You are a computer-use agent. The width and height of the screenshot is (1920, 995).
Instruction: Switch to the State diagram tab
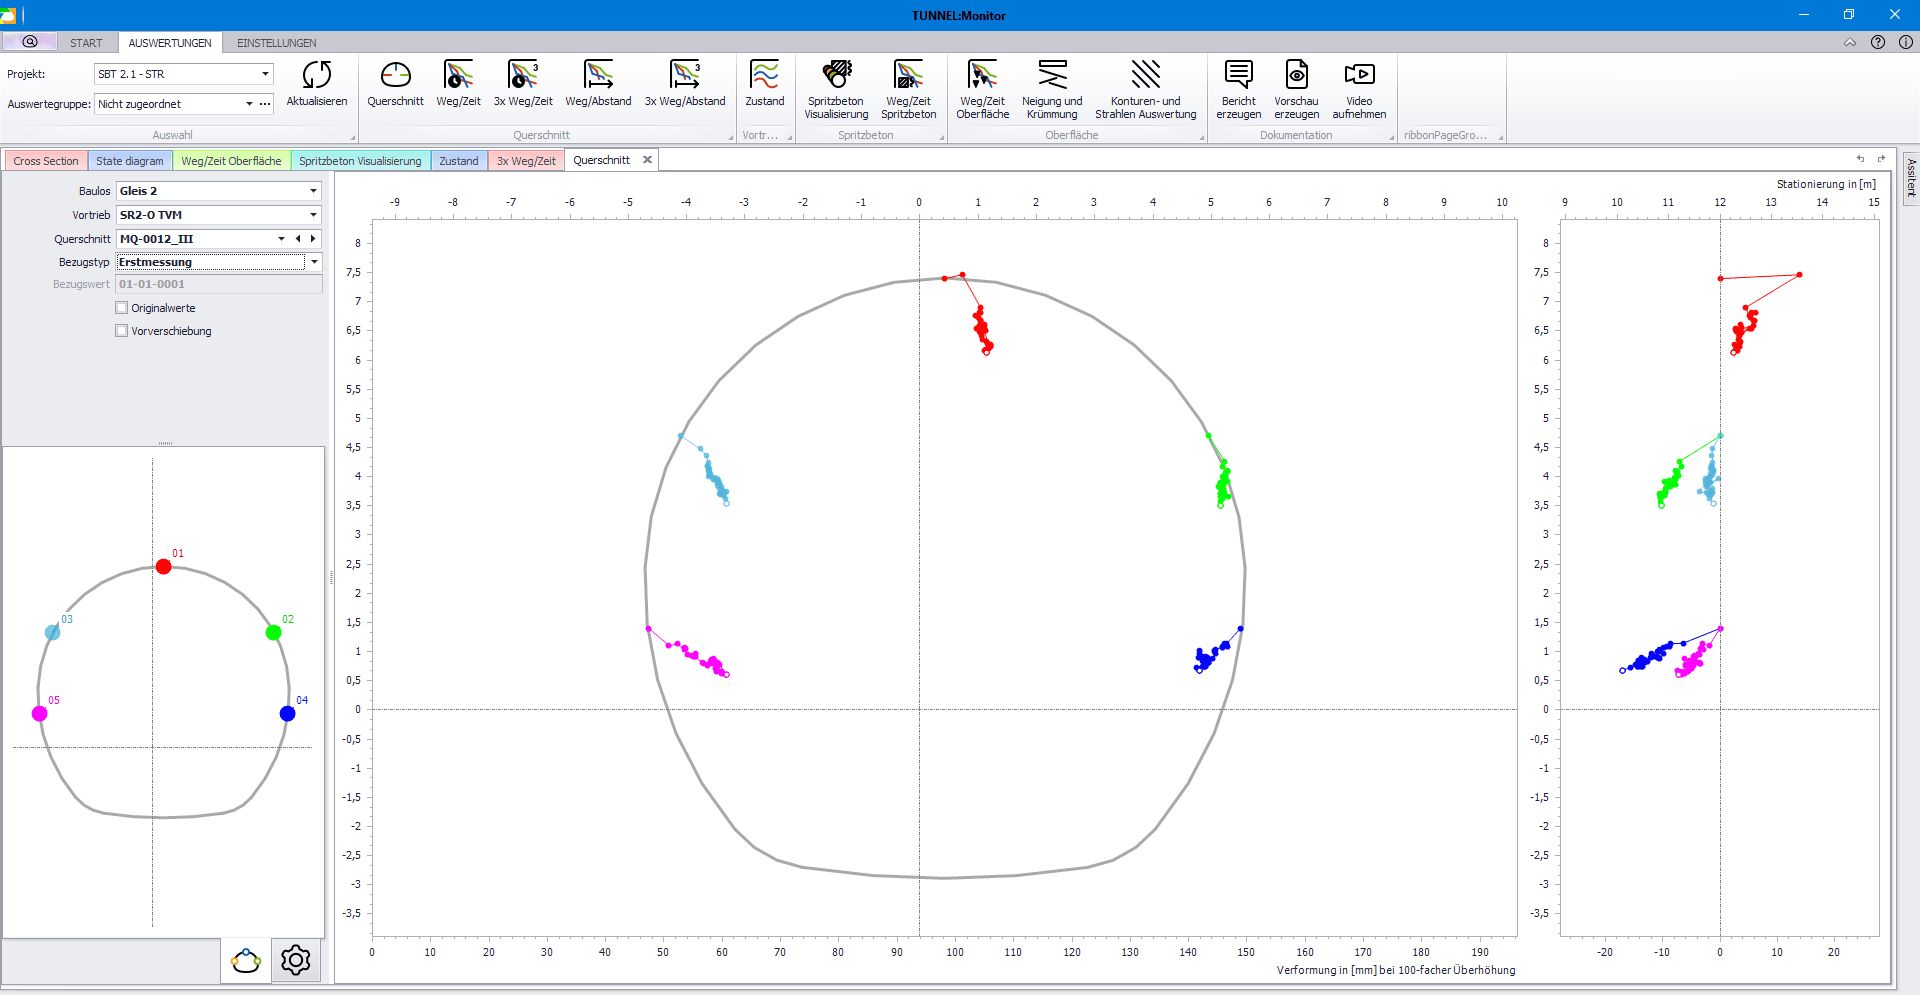click(130, 161)
